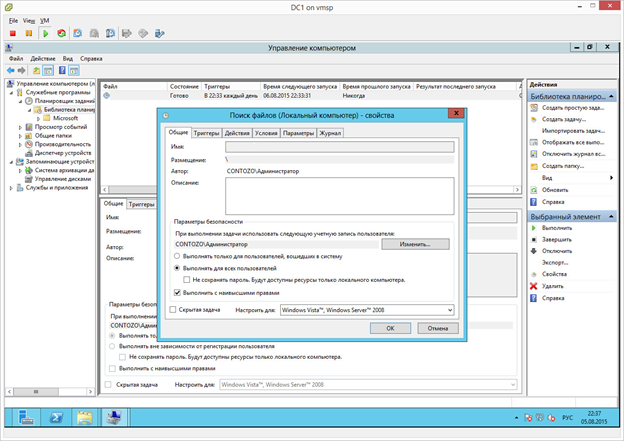
Task: Open File Explorer from the taskbar
Action: [x=84, y=418]
